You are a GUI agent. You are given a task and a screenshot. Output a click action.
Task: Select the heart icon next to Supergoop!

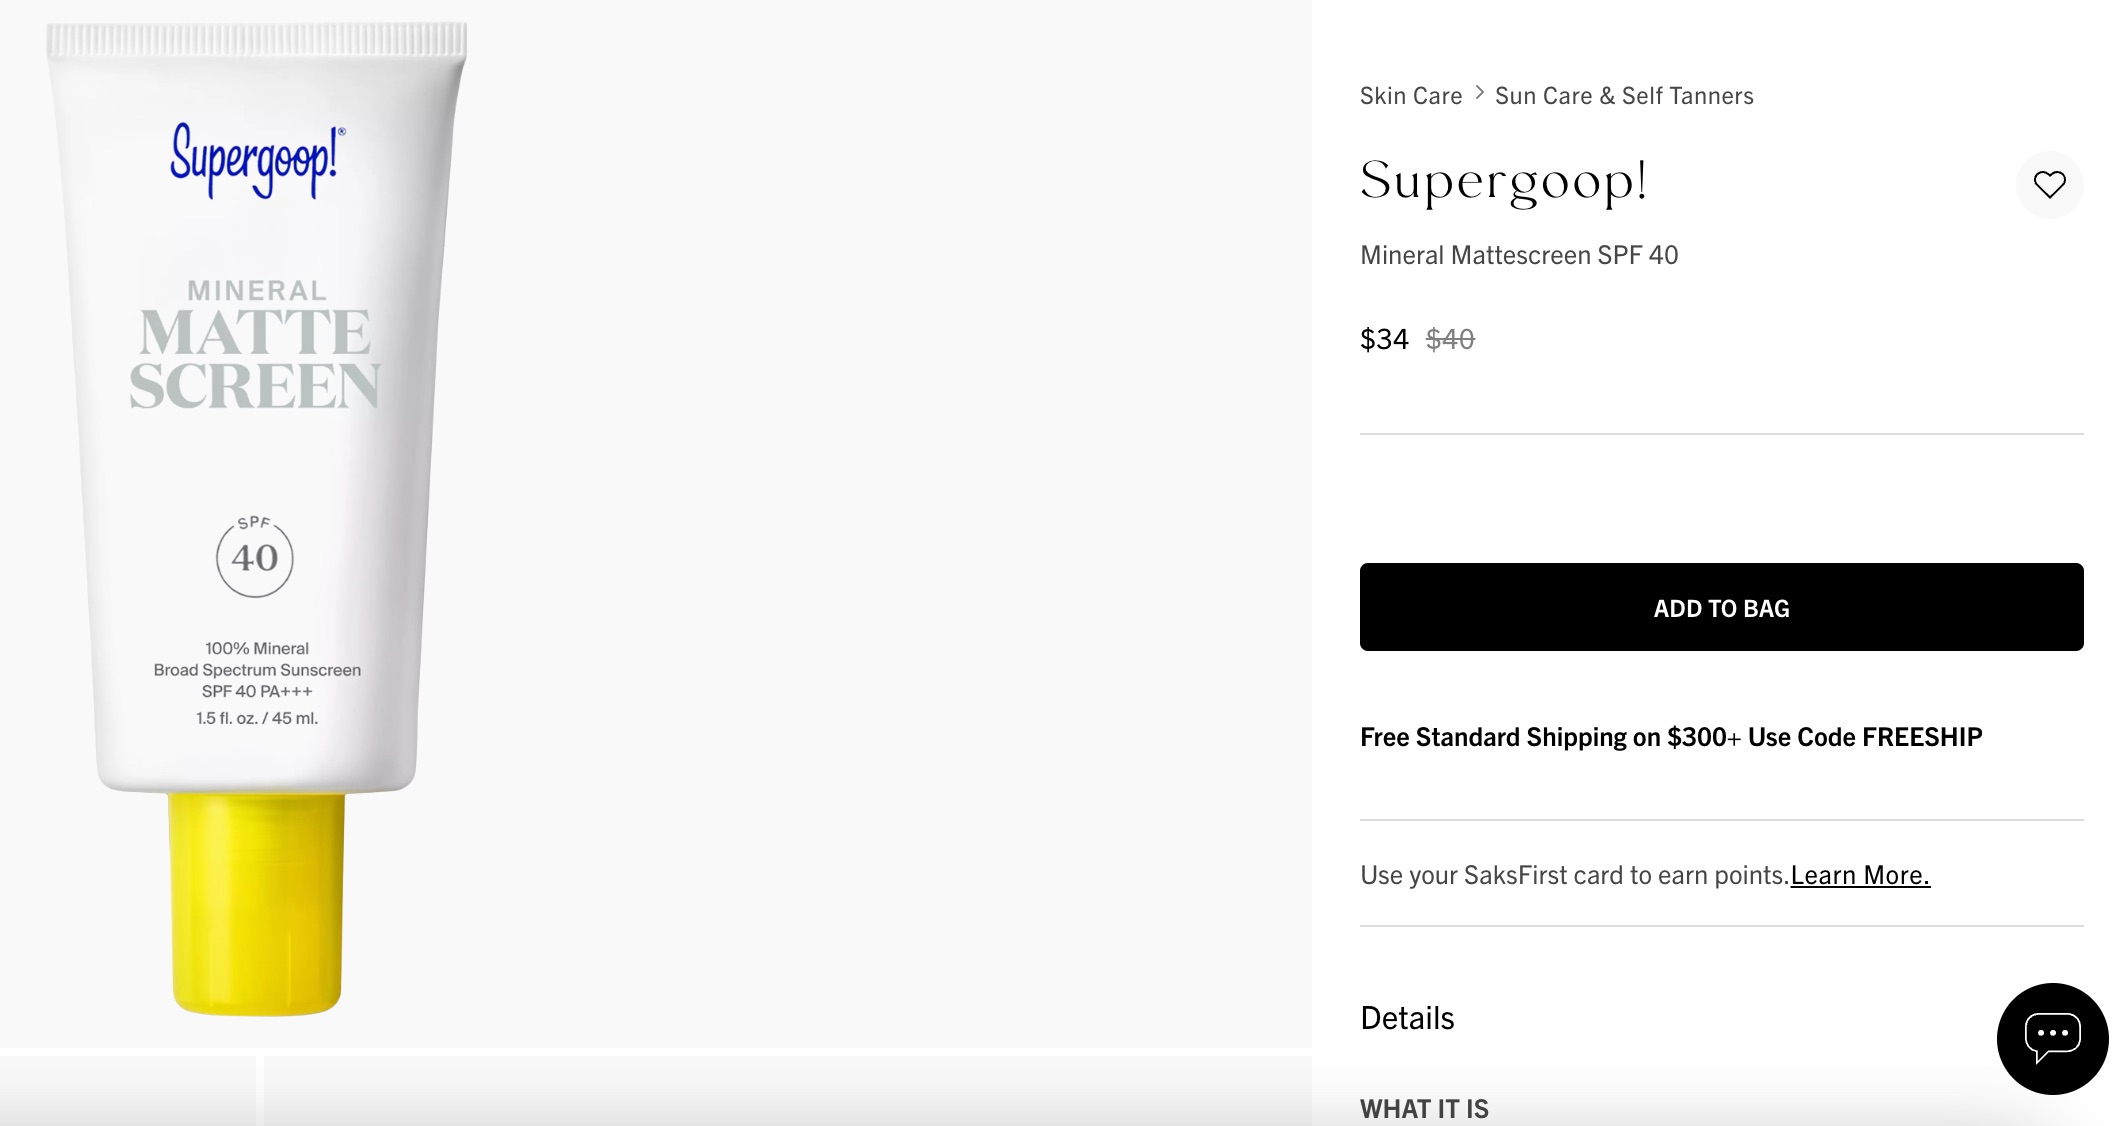point(2050,184)
